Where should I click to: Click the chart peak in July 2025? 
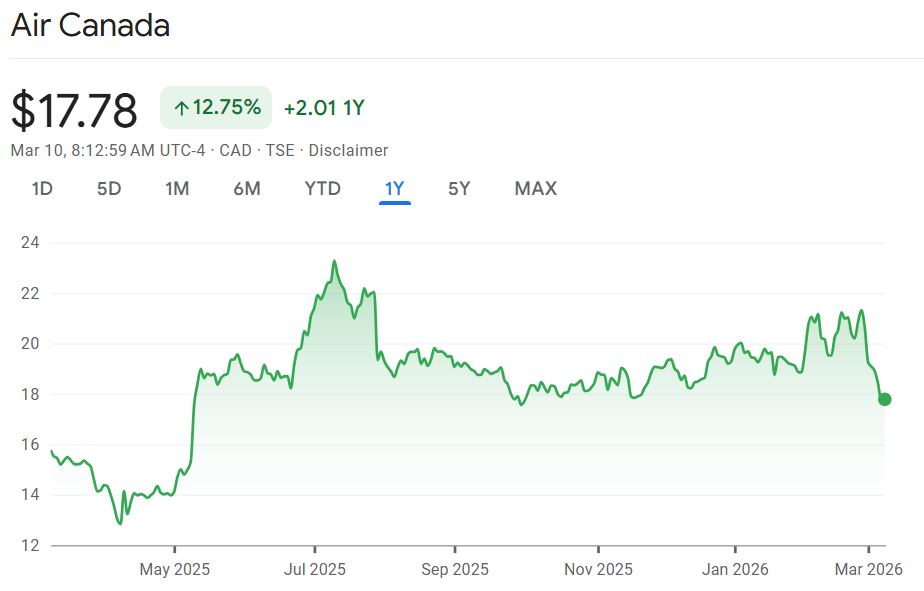tap(334, 262)
